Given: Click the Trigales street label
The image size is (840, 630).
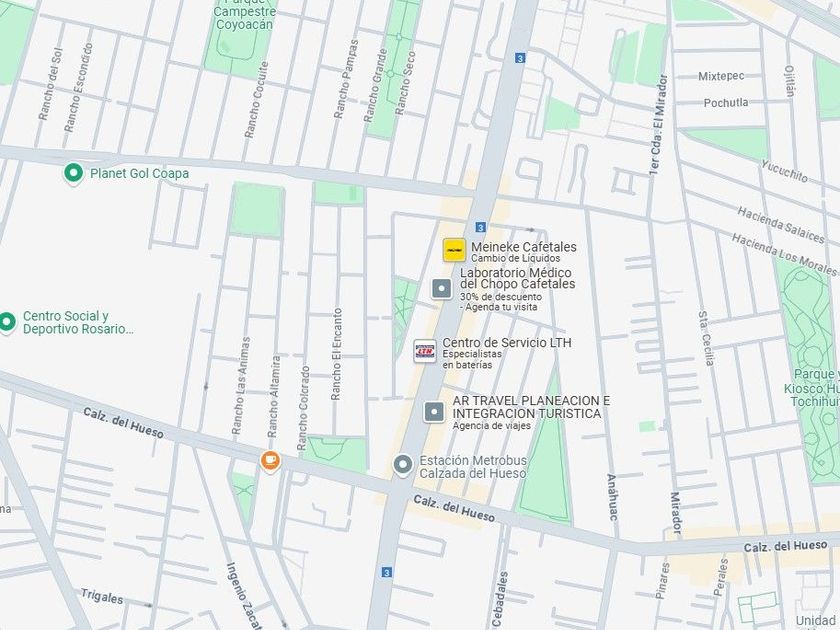Looking at the screenshot, I should (x=102, y=596).
